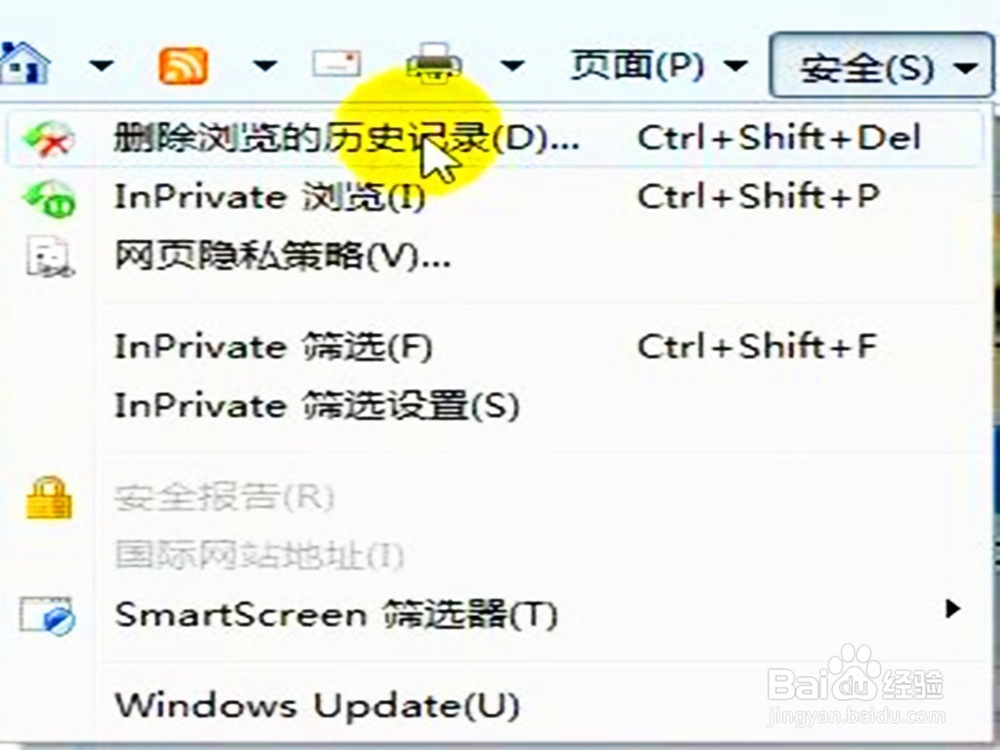
Task: Toggle InPrivate 筛选(F) option
Action: click(x=494, y=347)
